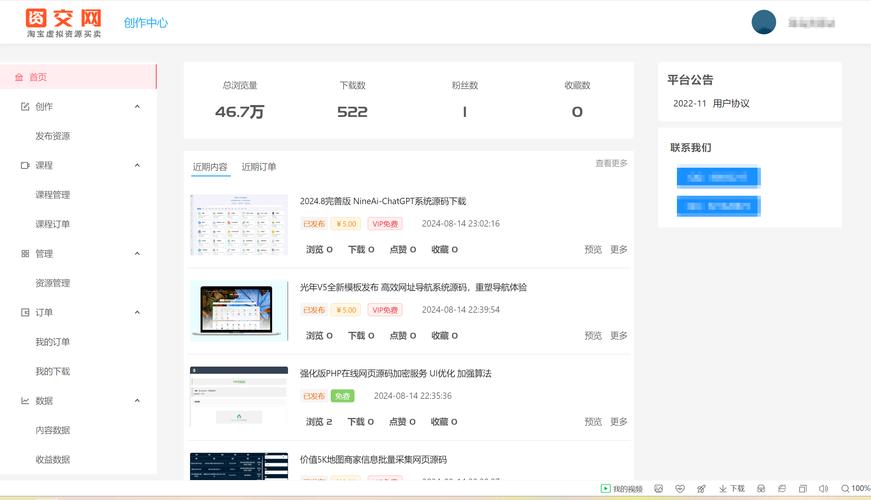Click the headset icon in browser status bar
Screen dimensions: 871x500
click(761, 489)
